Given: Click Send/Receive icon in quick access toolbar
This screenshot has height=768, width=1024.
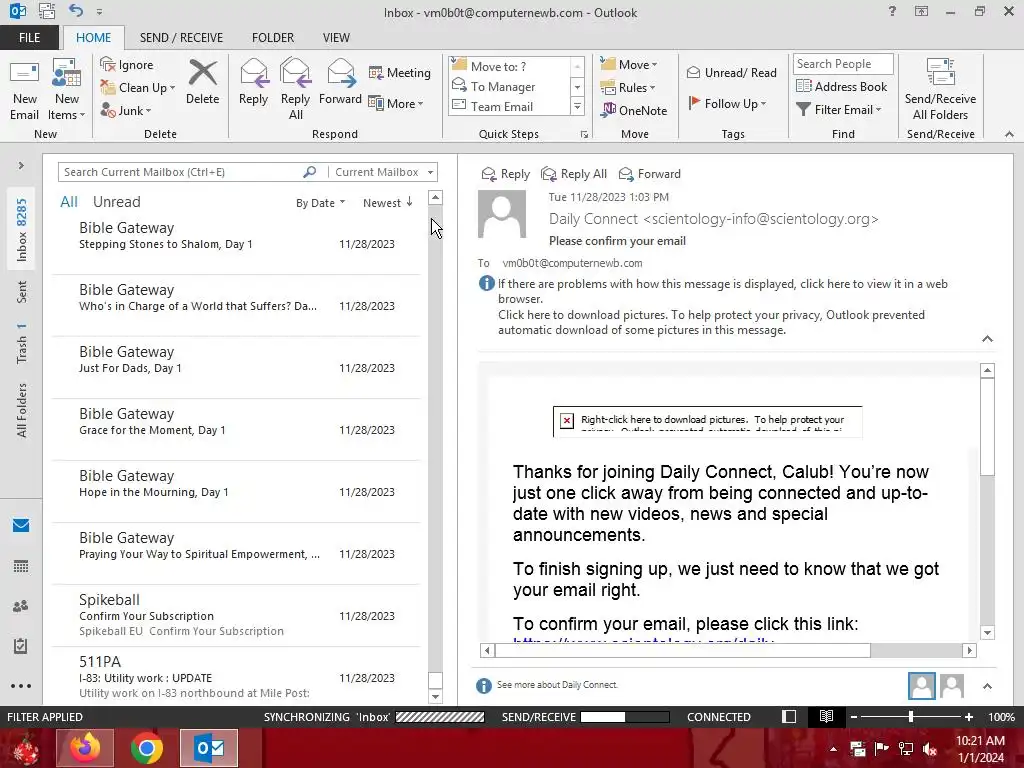Looking at the screenshot, I should tap(46, 11).
